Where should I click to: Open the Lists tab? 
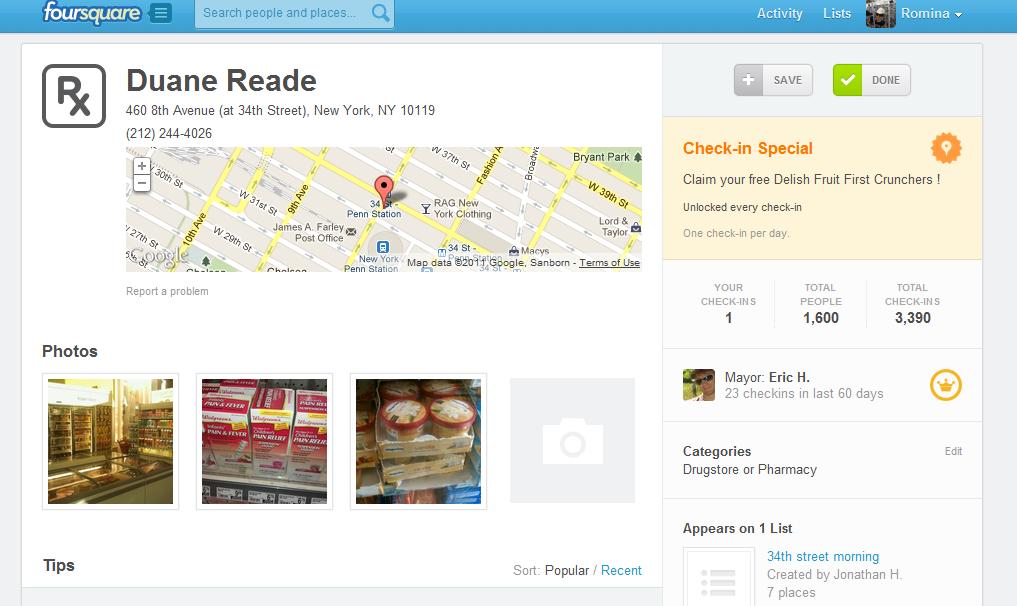(837, 14)
